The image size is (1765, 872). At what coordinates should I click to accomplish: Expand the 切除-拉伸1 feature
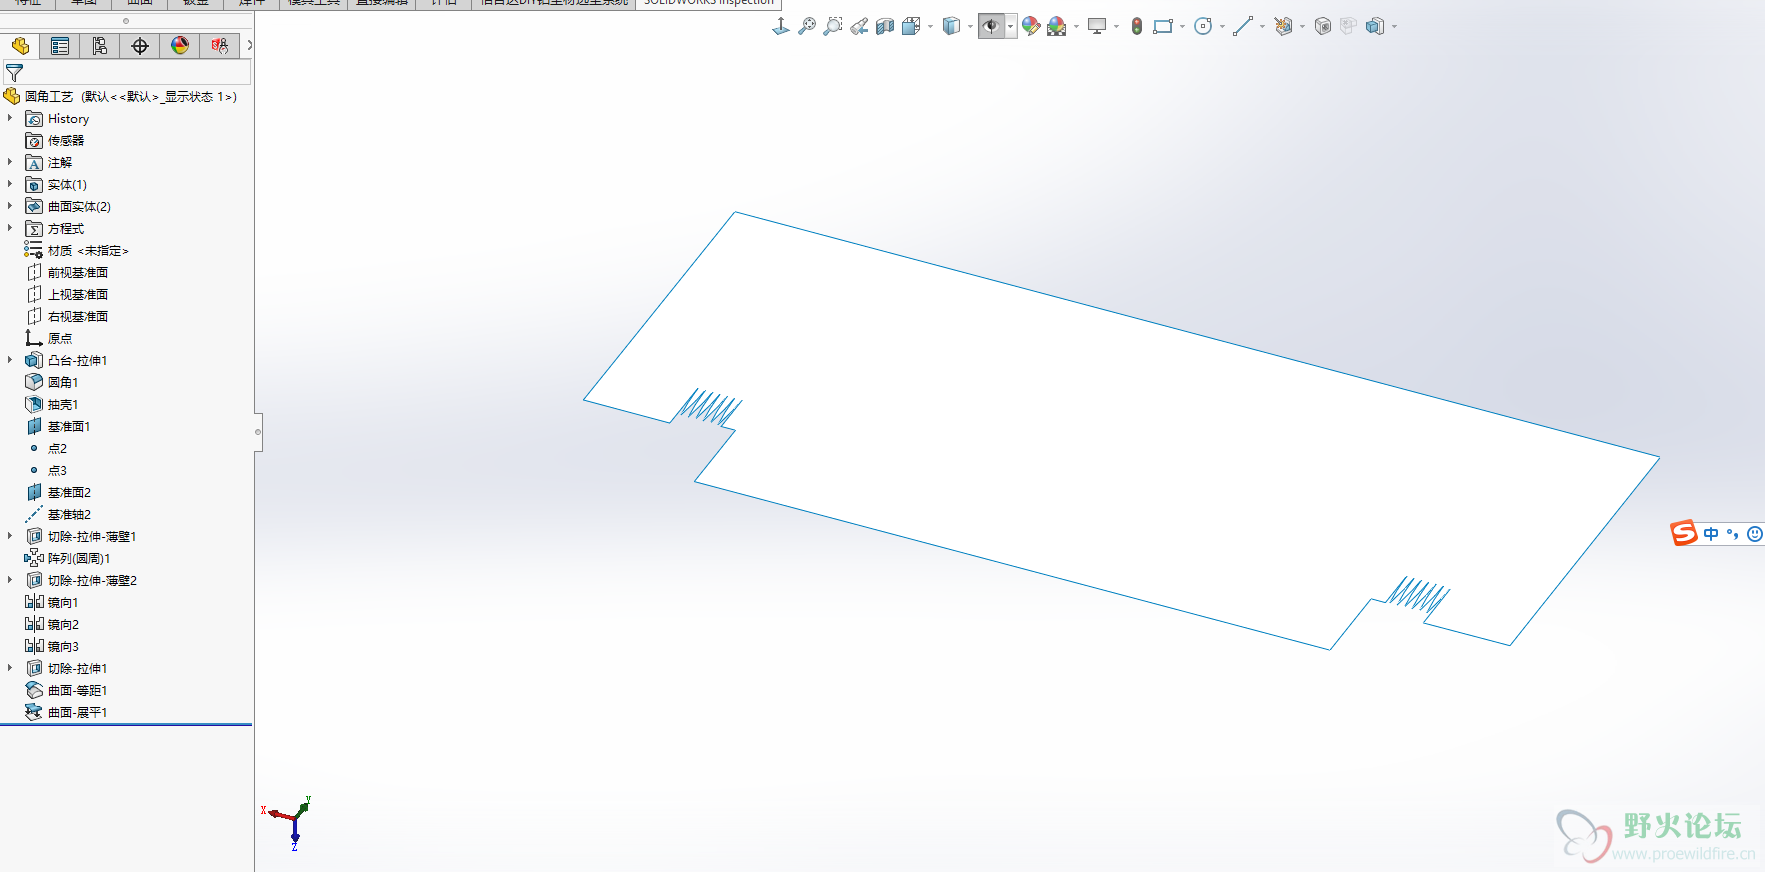(10, 668)
